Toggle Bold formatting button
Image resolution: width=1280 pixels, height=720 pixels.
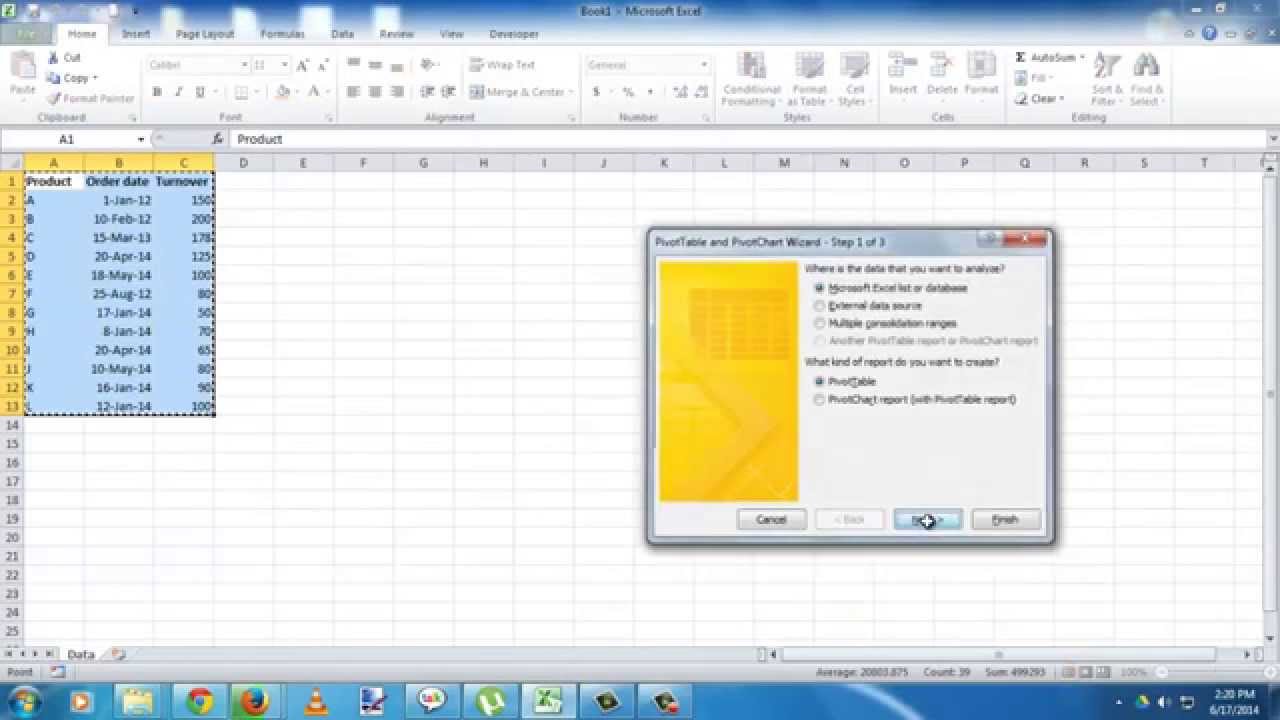tap(157, 92)
